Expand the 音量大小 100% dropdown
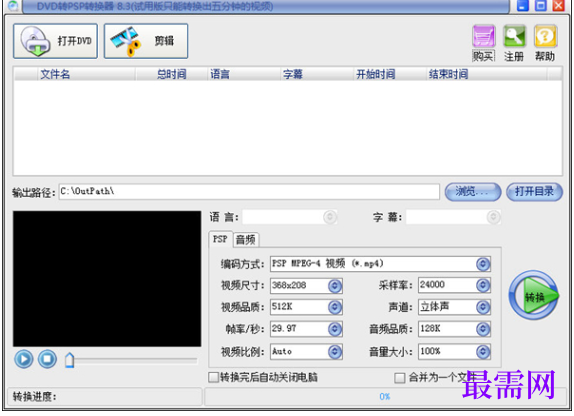Viewport: 574px width, 416px height. pyautogui.click(x=483, y=352)
